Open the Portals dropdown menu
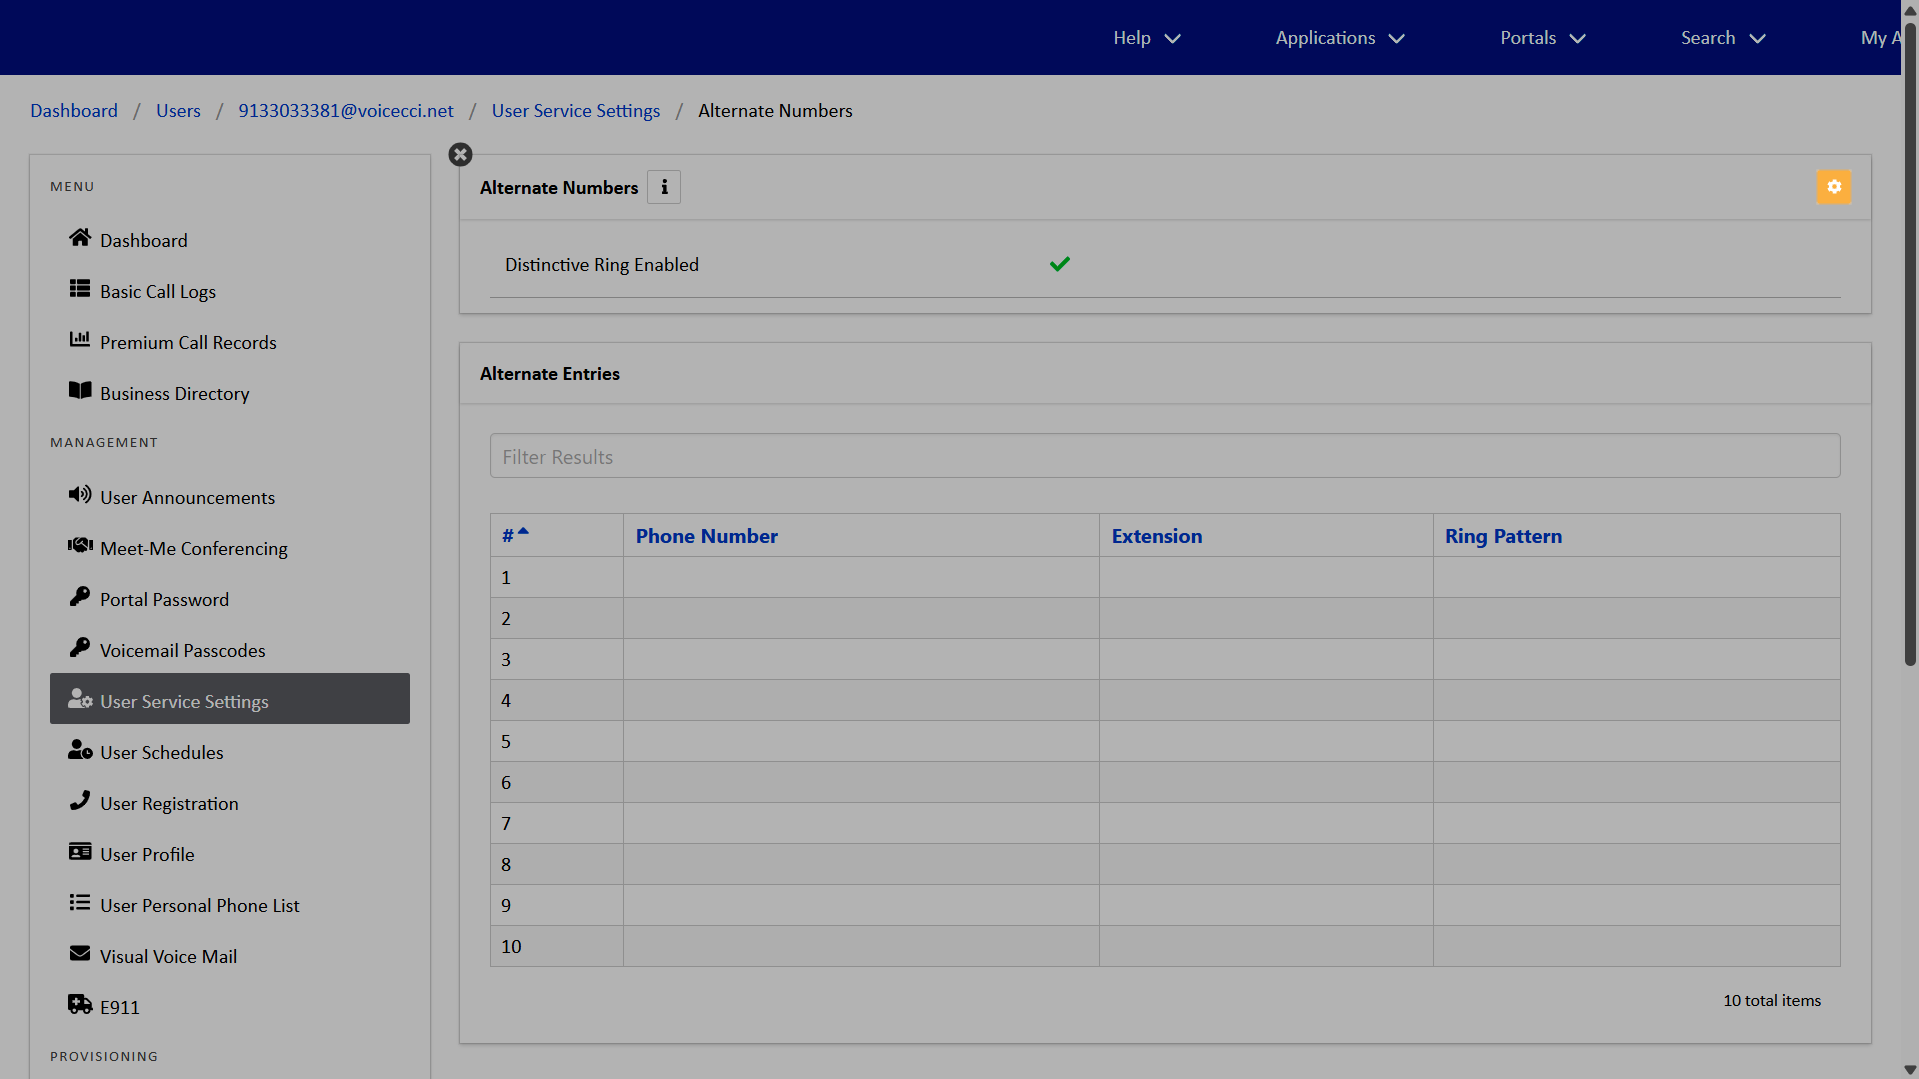 coord(1542,38)
